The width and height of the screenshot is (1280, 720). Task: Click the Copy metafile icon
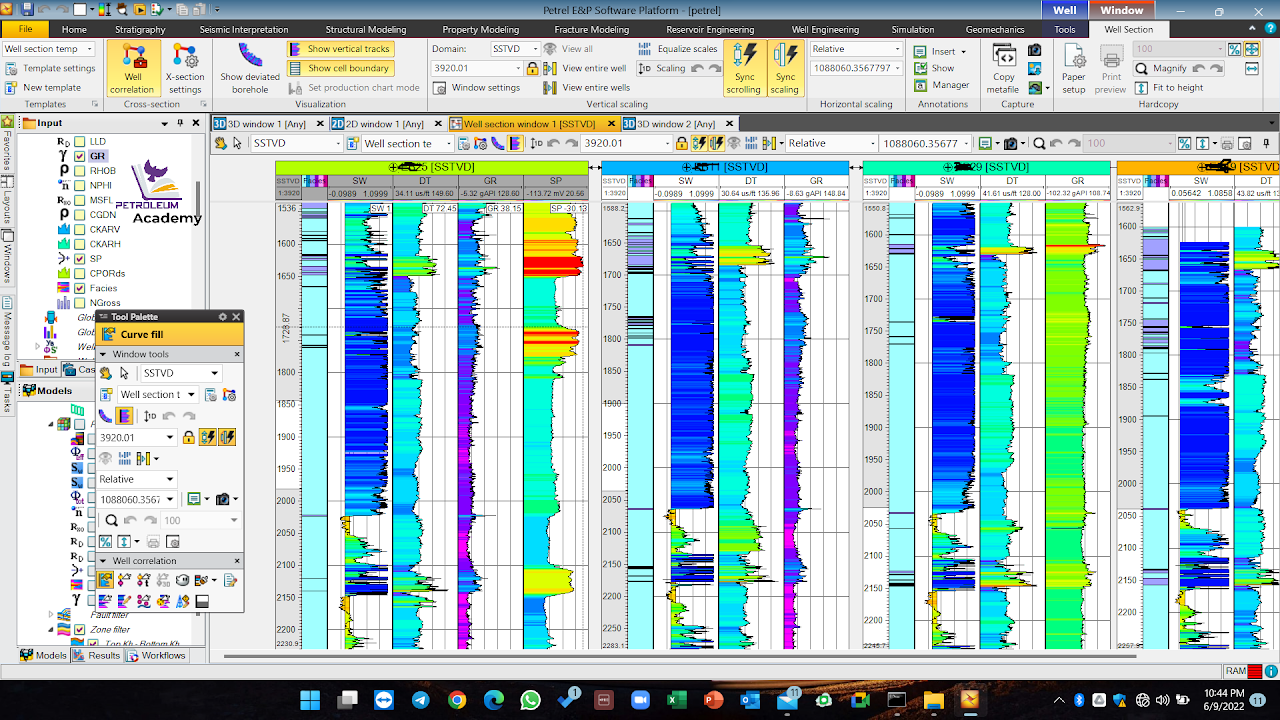point(1004,68)
